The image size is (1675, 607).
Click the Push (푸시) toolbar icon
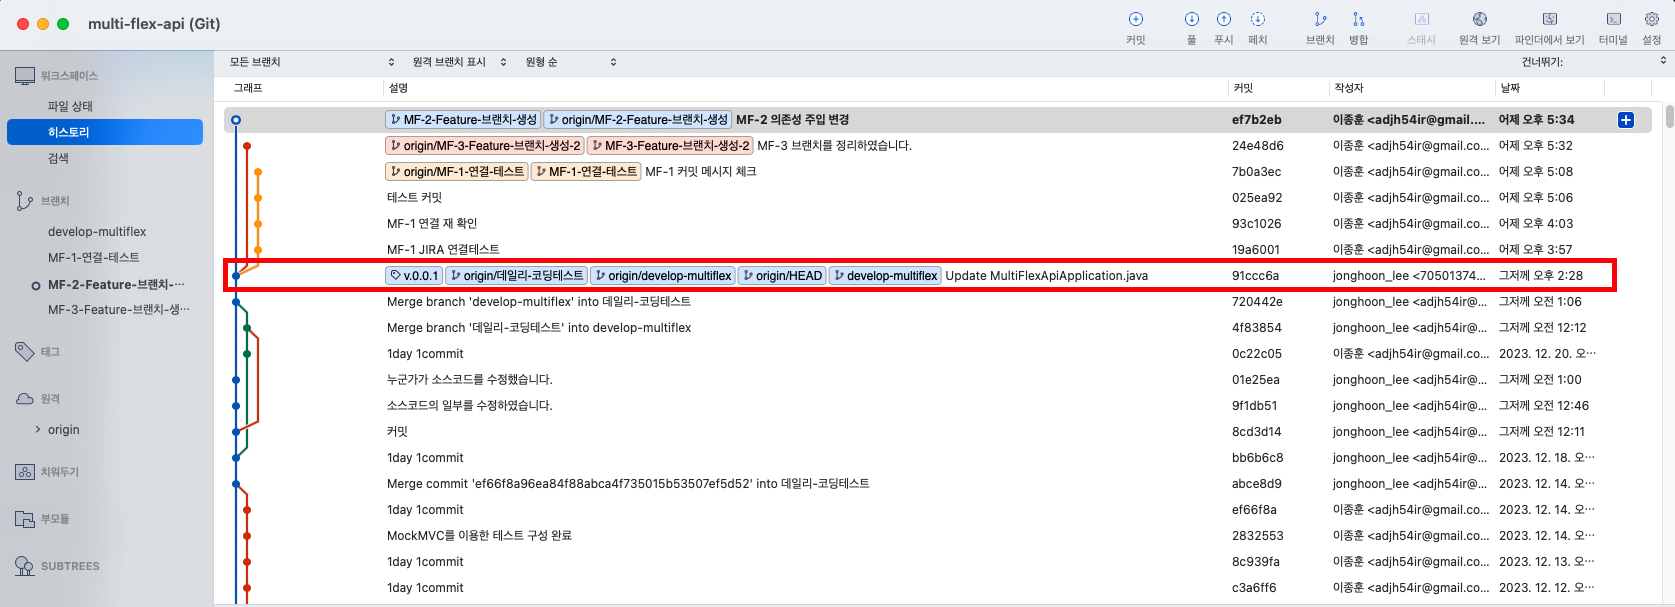click(x=1224, y=19)
